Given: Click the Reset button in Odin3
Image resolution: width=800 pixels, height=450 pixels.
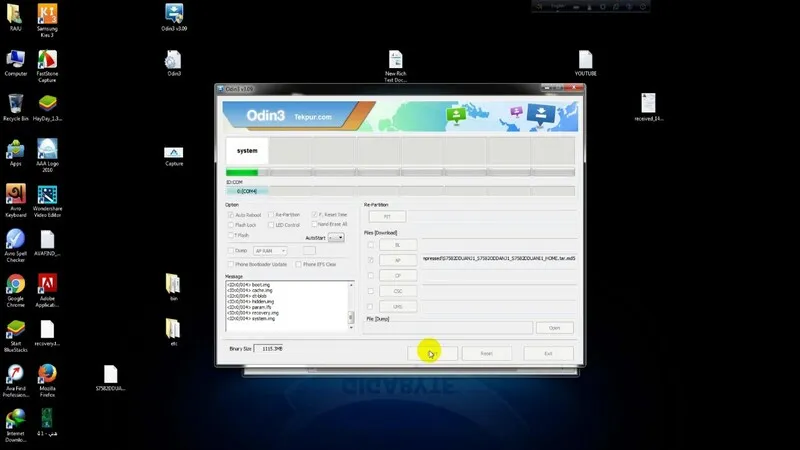Looking at the screenshot, I should pos(486,353).
